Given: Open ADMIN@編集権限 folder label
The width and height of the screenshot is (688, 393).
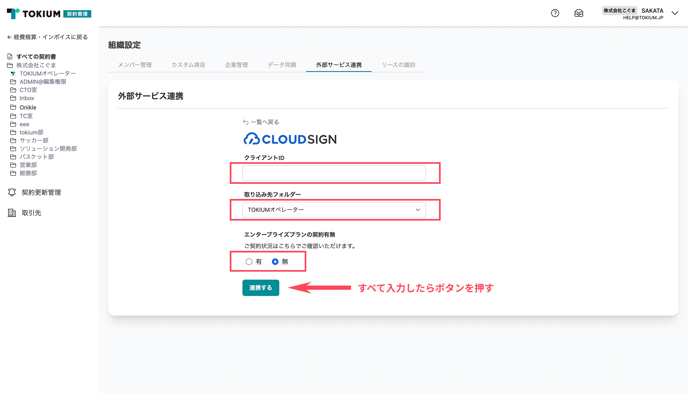Looking at the screenshot, I should (x=43, y=82).
